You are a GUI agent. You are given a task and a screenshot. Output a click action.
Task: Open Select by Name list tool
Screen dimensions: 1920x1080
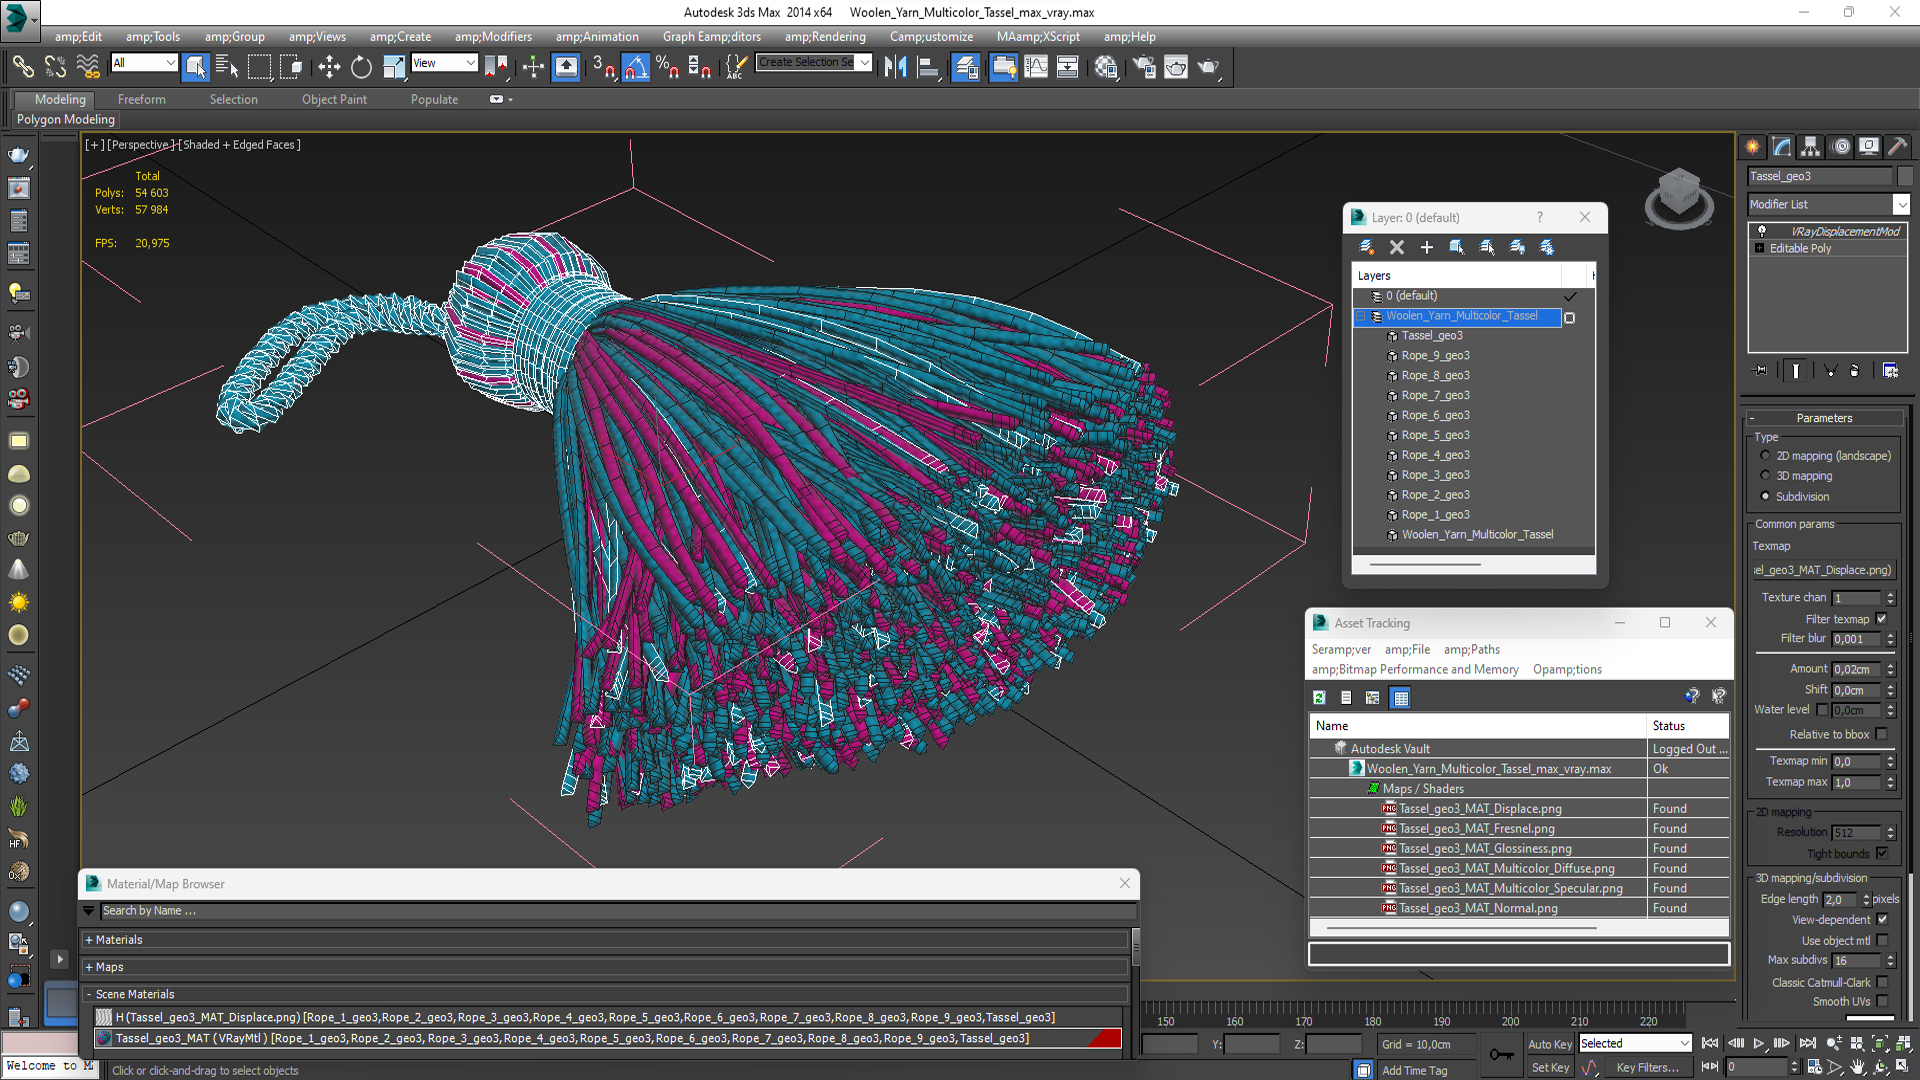(x=227, y=67)
